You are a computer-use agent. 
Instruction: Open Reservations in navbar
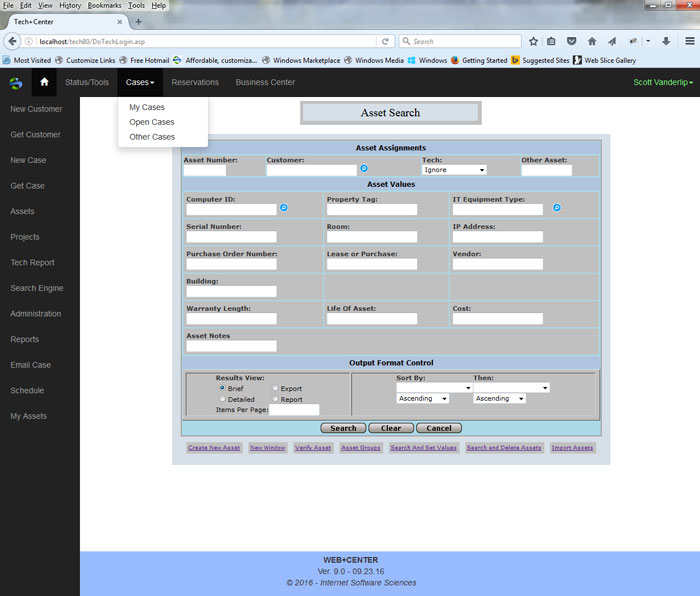pyautogui.click(x=195, y=82)
